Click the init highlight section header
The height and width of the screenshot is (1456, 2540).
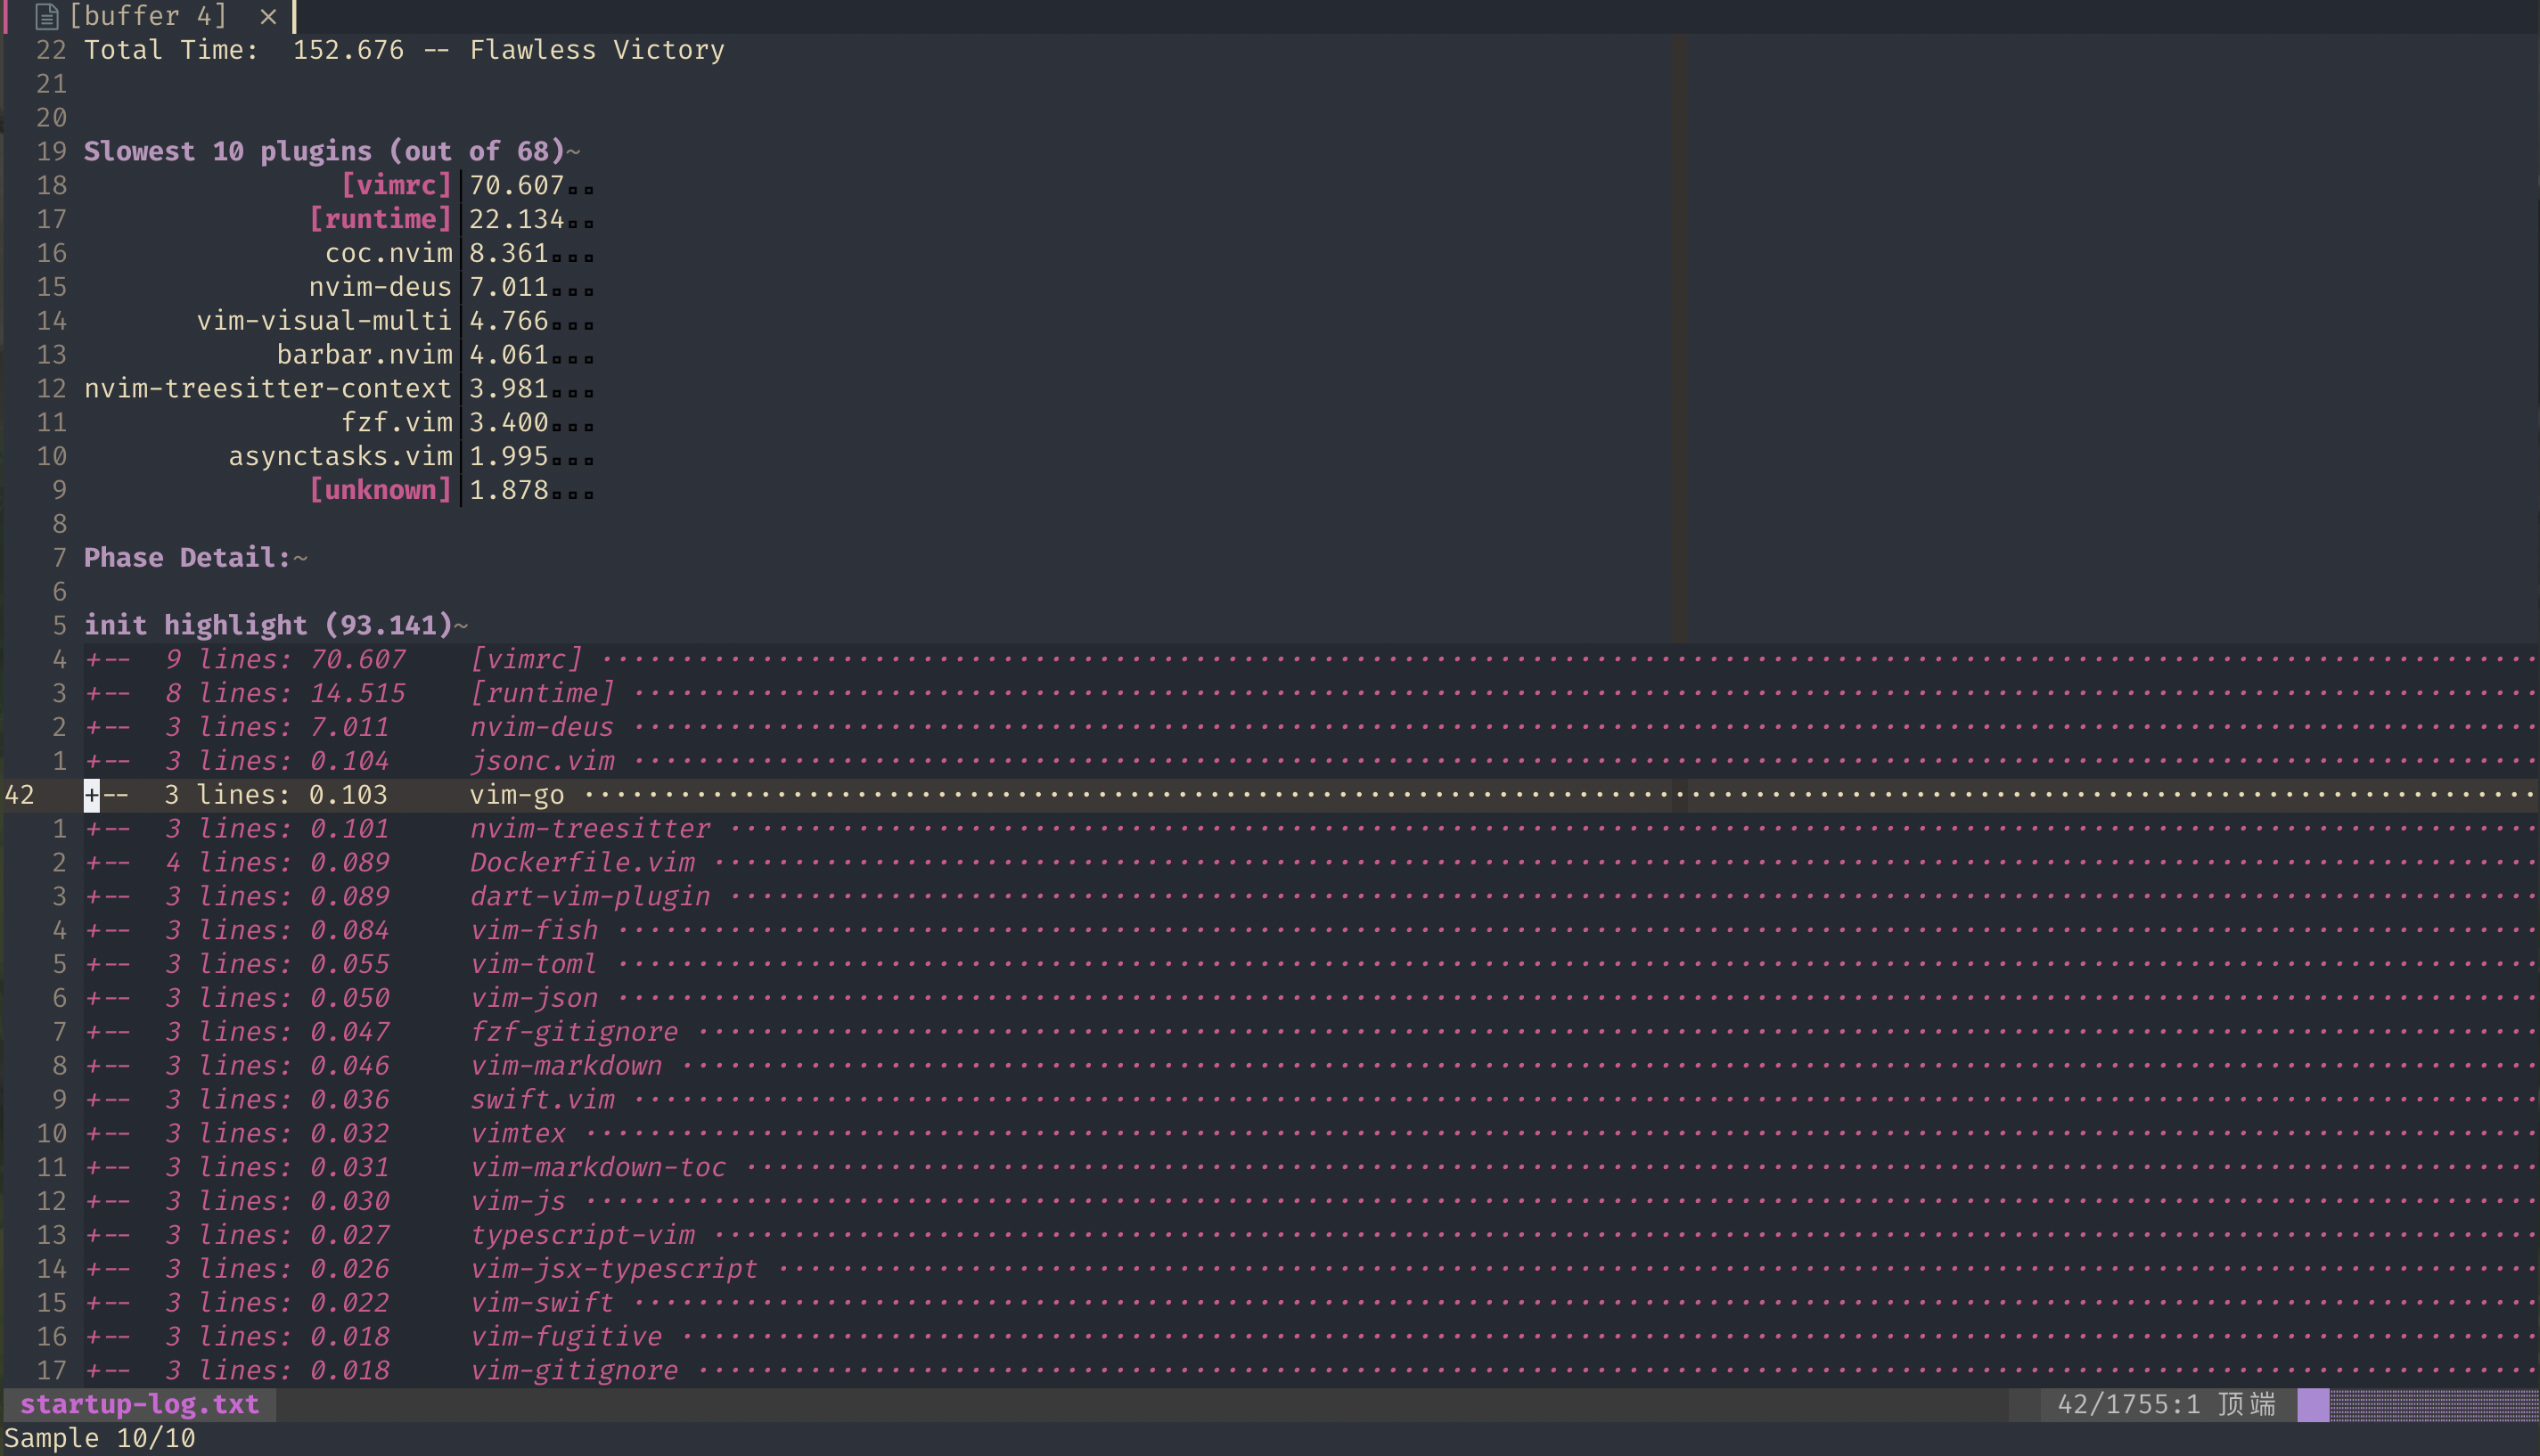click(x=268, y=626)
